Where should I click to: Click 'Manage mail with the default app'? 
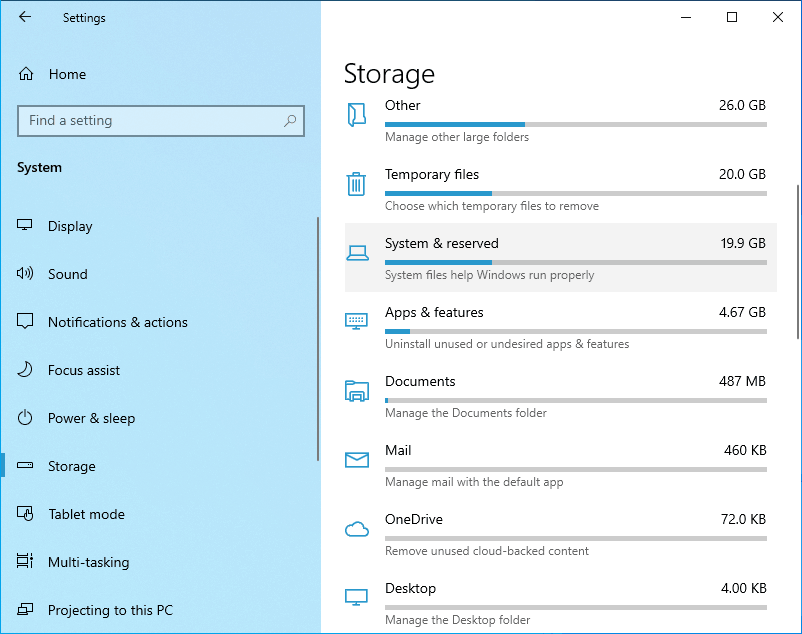click(474, 482)
